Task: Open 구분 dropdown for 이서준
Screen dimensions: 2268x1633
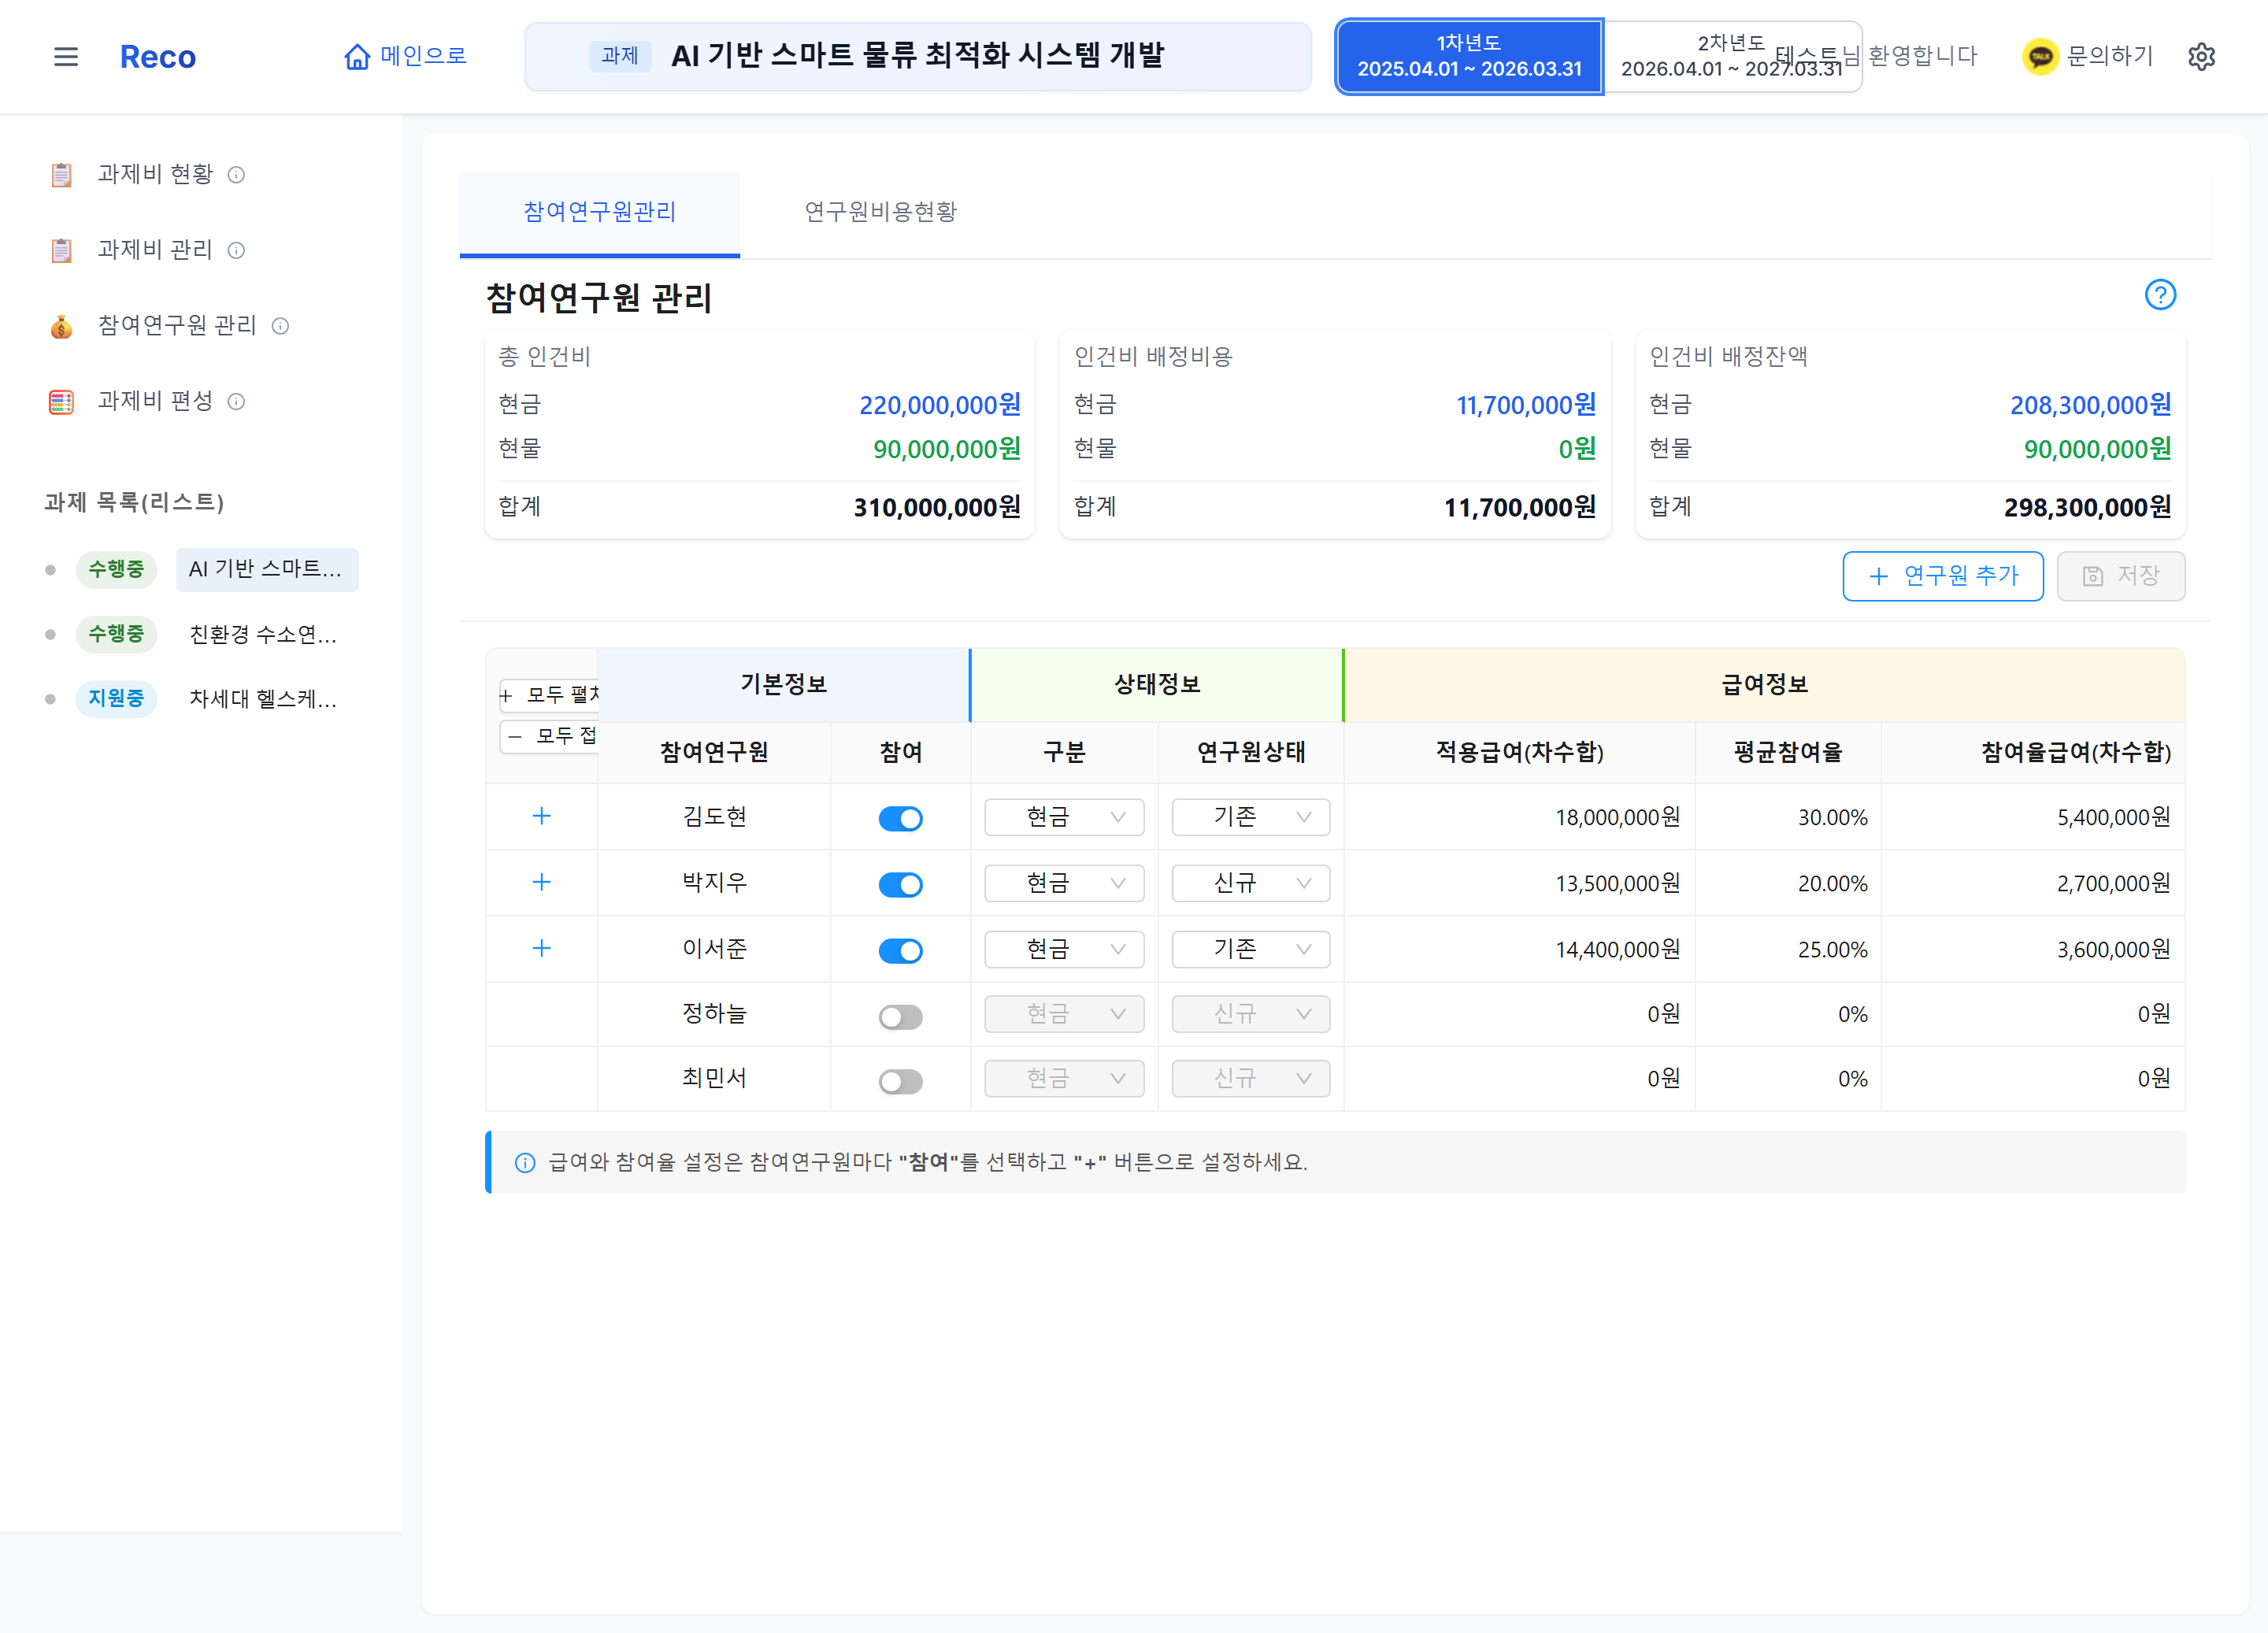Action: point(1064,949)
